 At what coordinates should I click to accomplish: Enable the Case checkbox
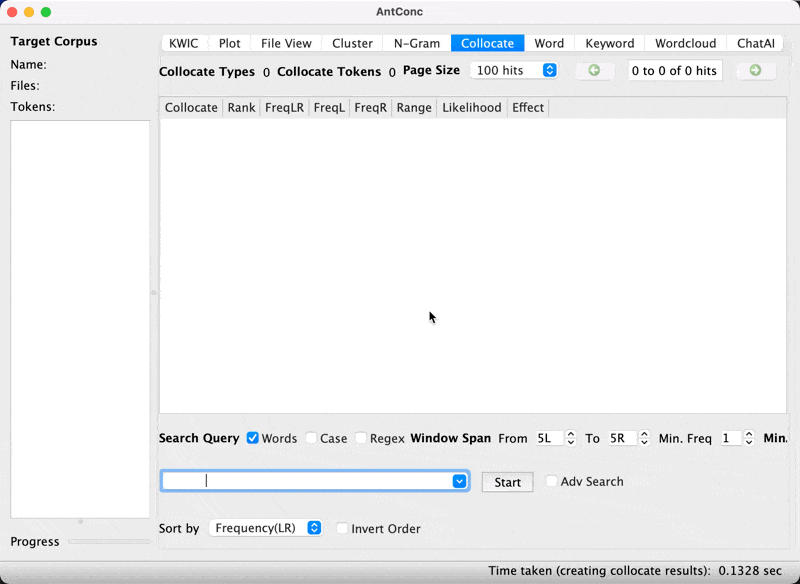coord(311,438)
